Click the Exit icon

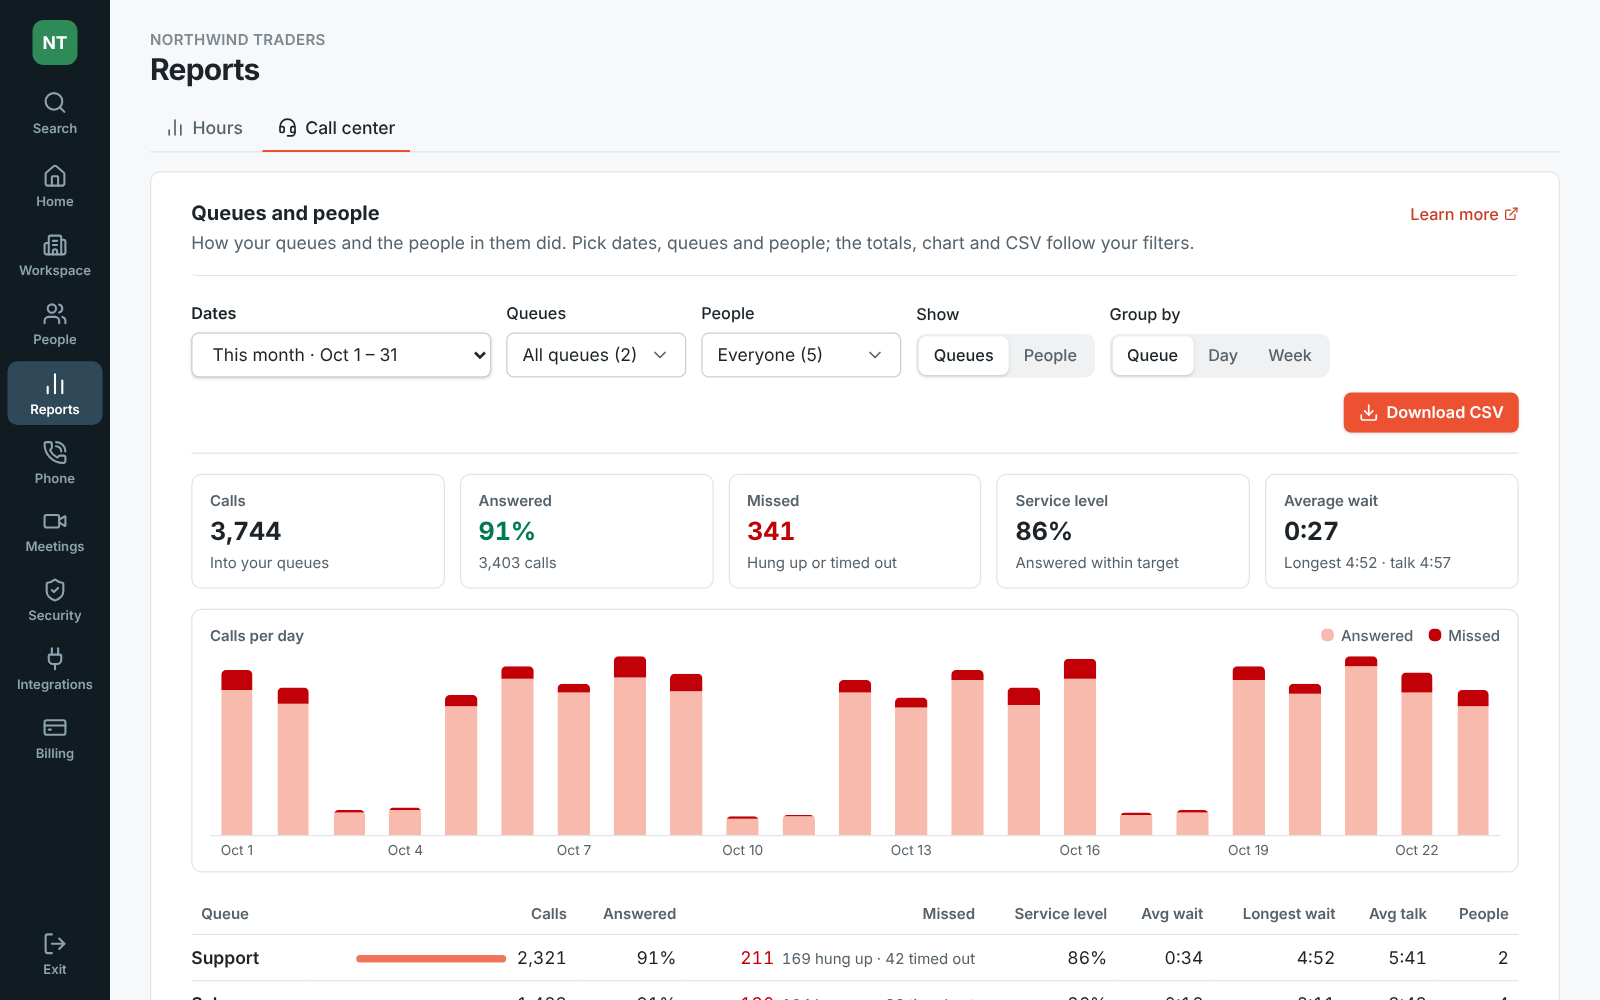coord(55,944)
